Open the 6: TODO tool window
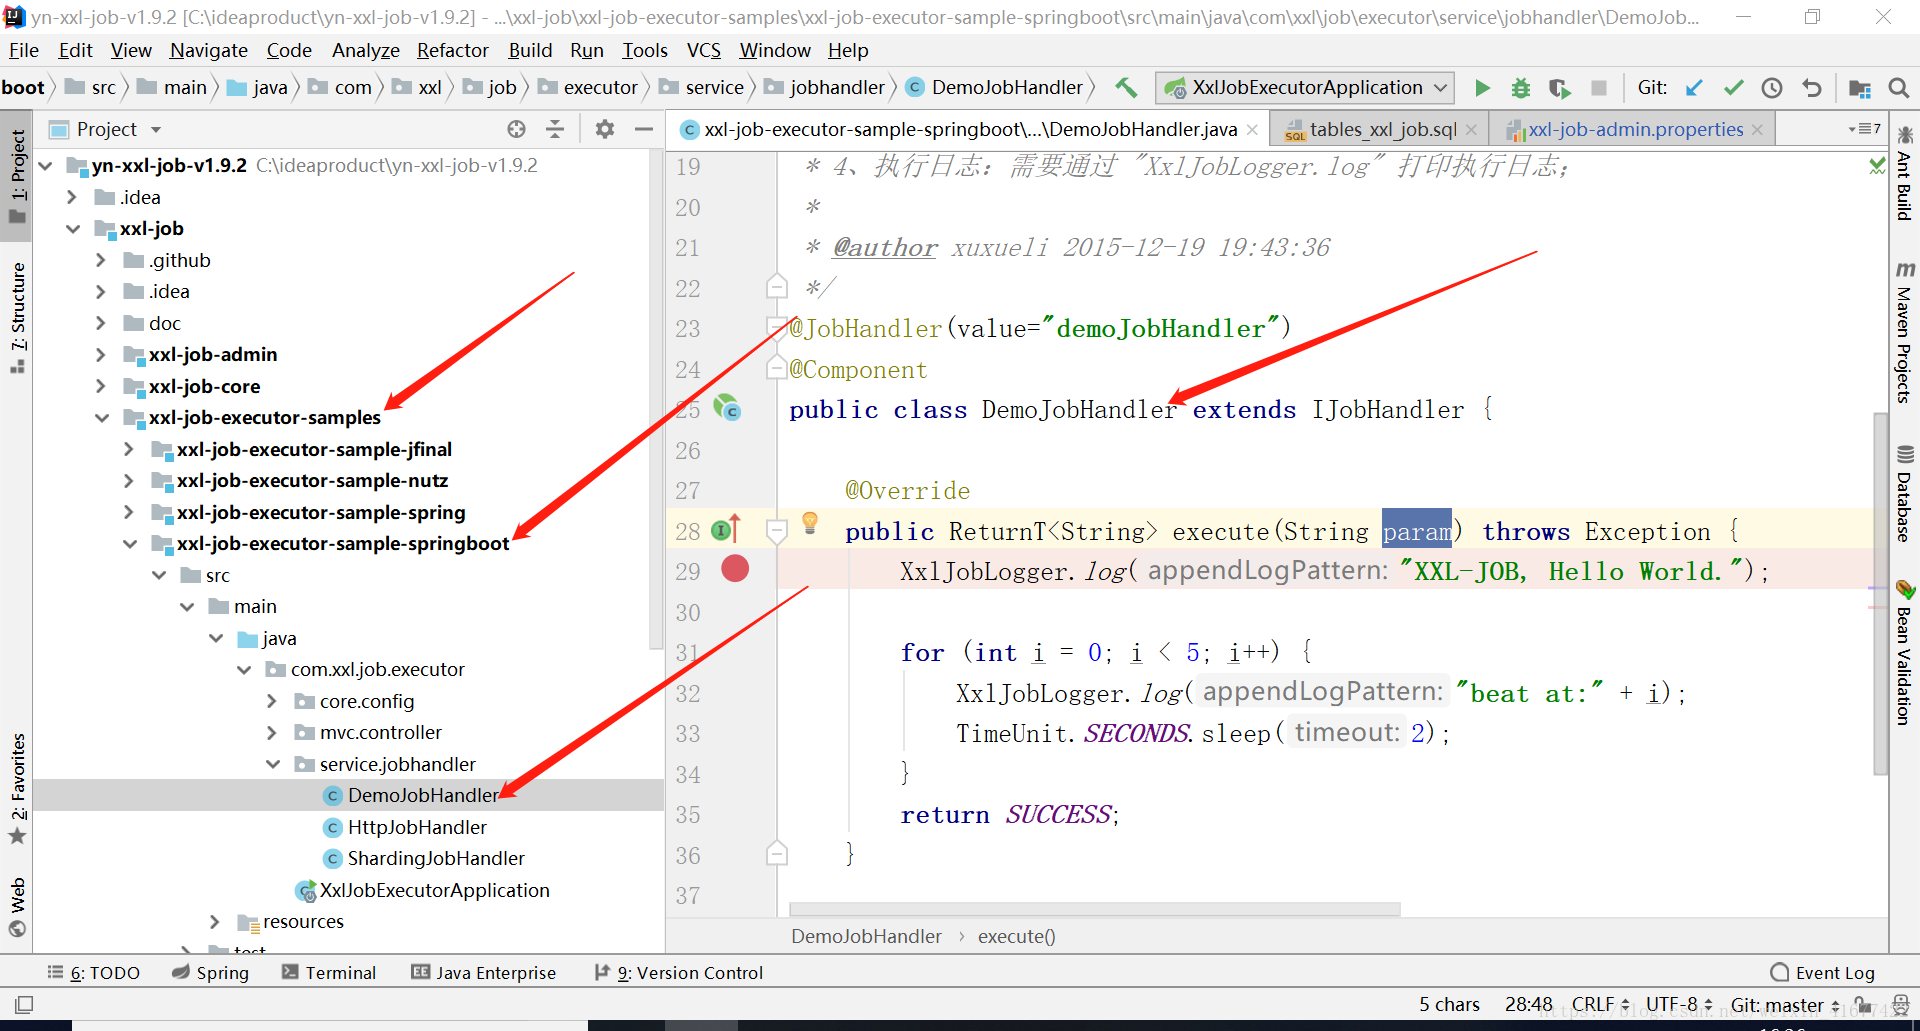 pyautogui.click(x=94, y=973)
